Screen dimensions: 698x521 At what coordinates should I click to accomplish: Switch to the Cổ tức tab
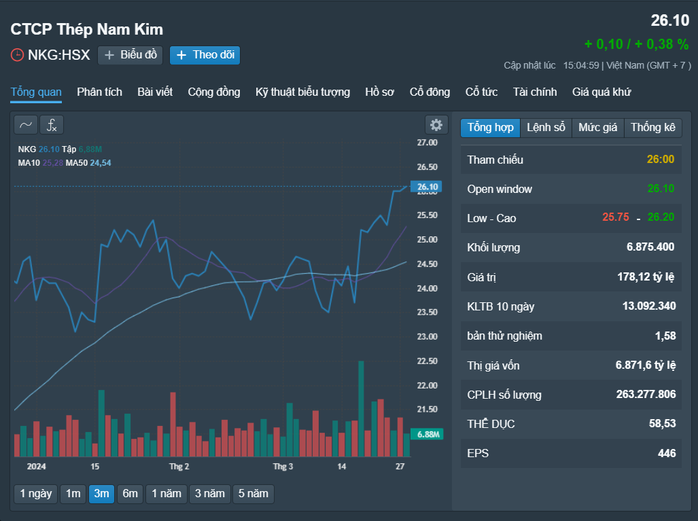[481, 92]
